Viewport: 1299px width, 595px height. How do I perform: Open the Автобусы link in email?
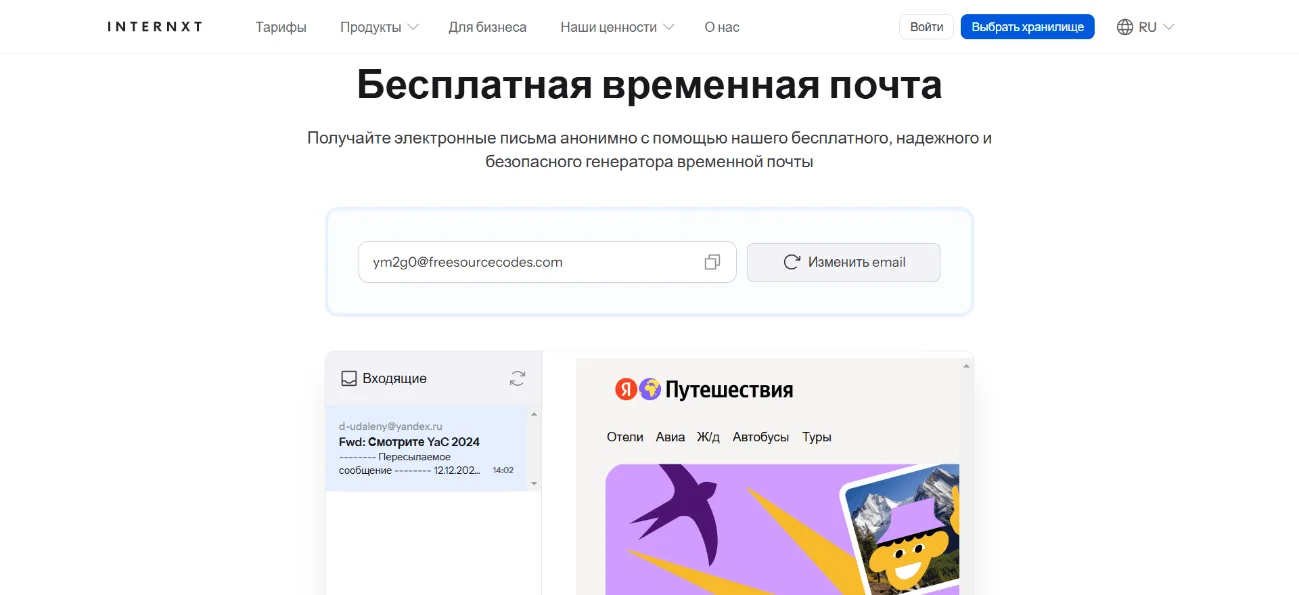761,437
